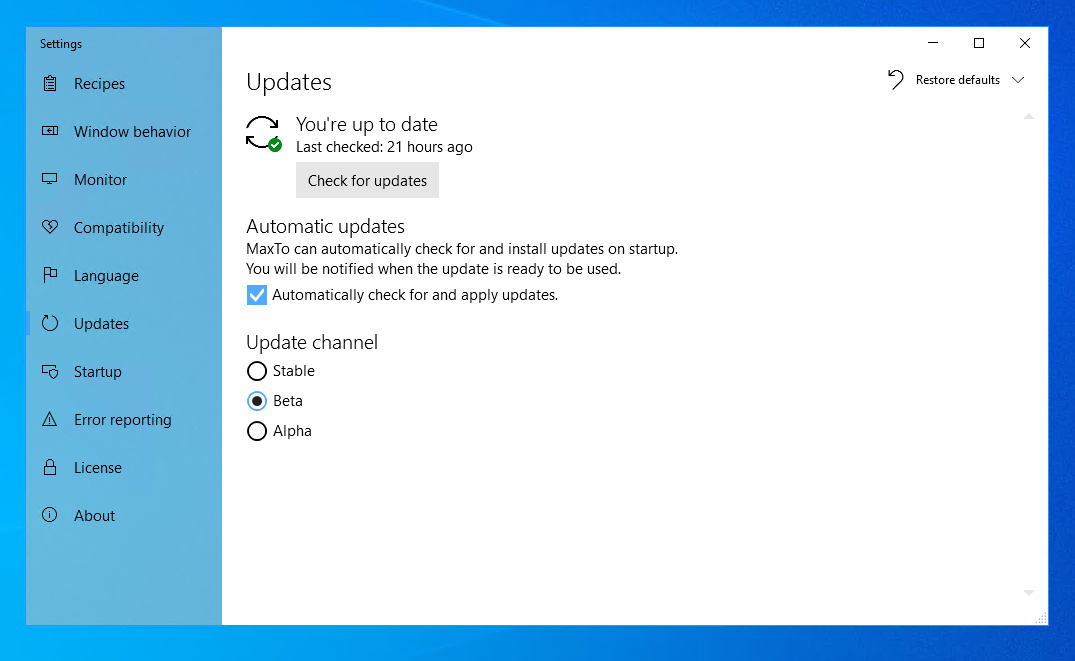Select the Beta channel radio button
Screen dimensions: 1075x661
tap(257, 400)
